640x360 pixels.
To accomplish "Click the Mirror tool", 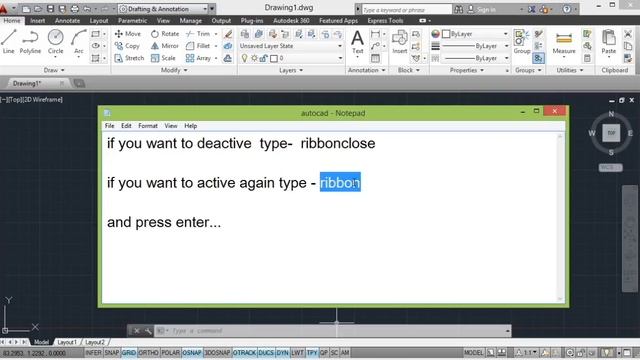I will (165, 46).
